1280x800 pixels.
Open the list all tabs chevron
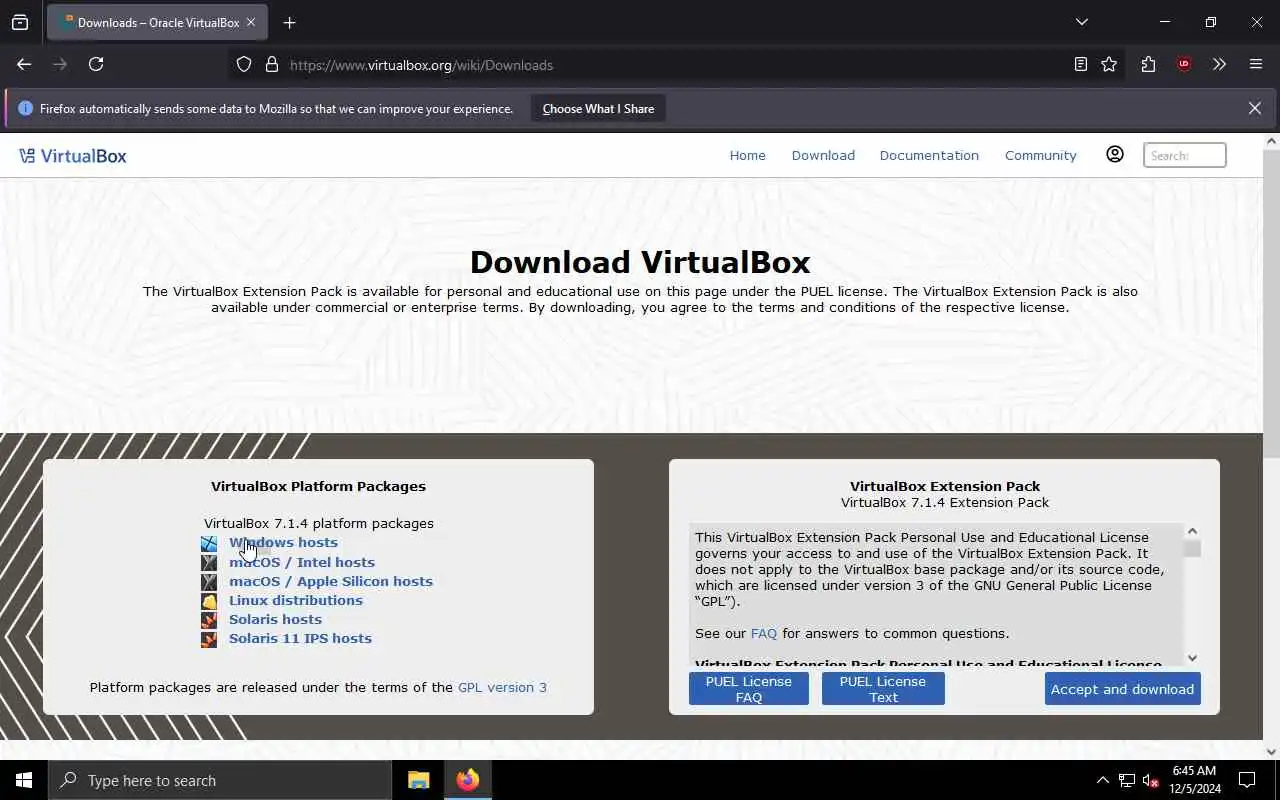(x=1081, y=22)
